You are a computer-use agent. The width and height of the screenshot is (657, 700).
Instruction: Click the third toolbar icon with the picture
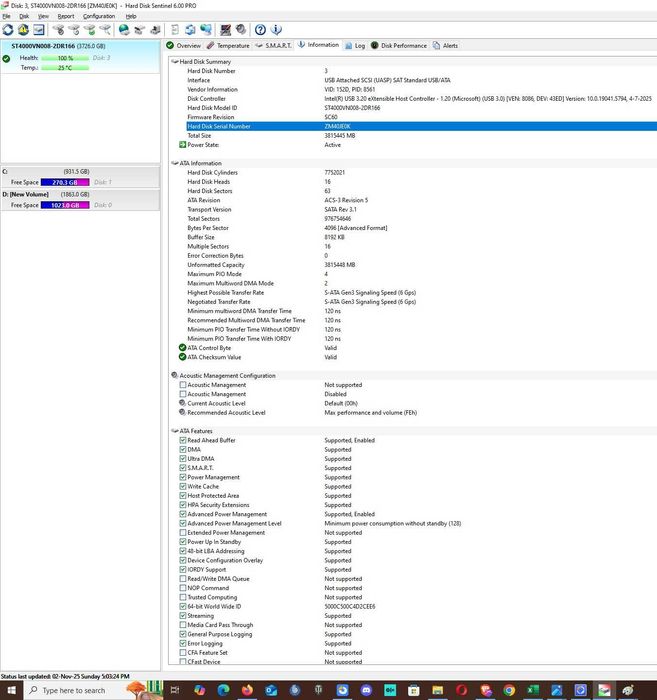pyautogui.click(x=39, y=30)
